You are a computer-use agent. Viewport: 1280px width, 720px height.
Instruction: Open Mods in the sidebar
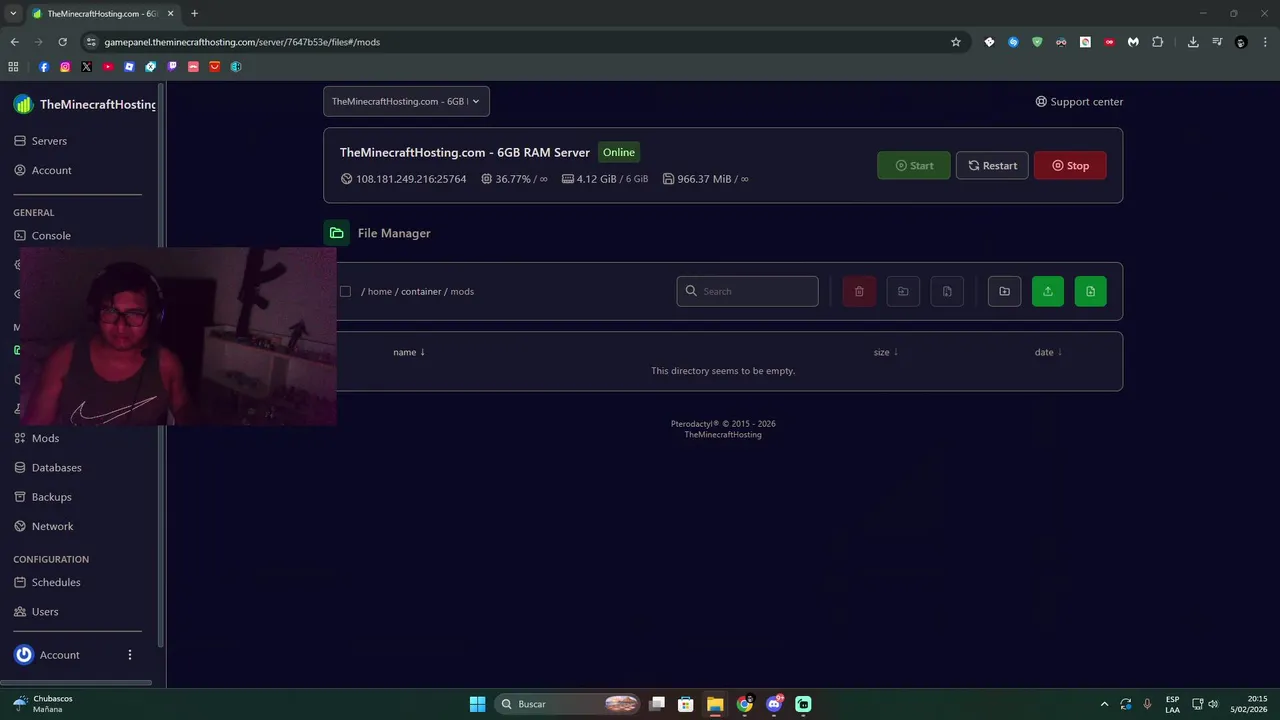tap(36, 438)
